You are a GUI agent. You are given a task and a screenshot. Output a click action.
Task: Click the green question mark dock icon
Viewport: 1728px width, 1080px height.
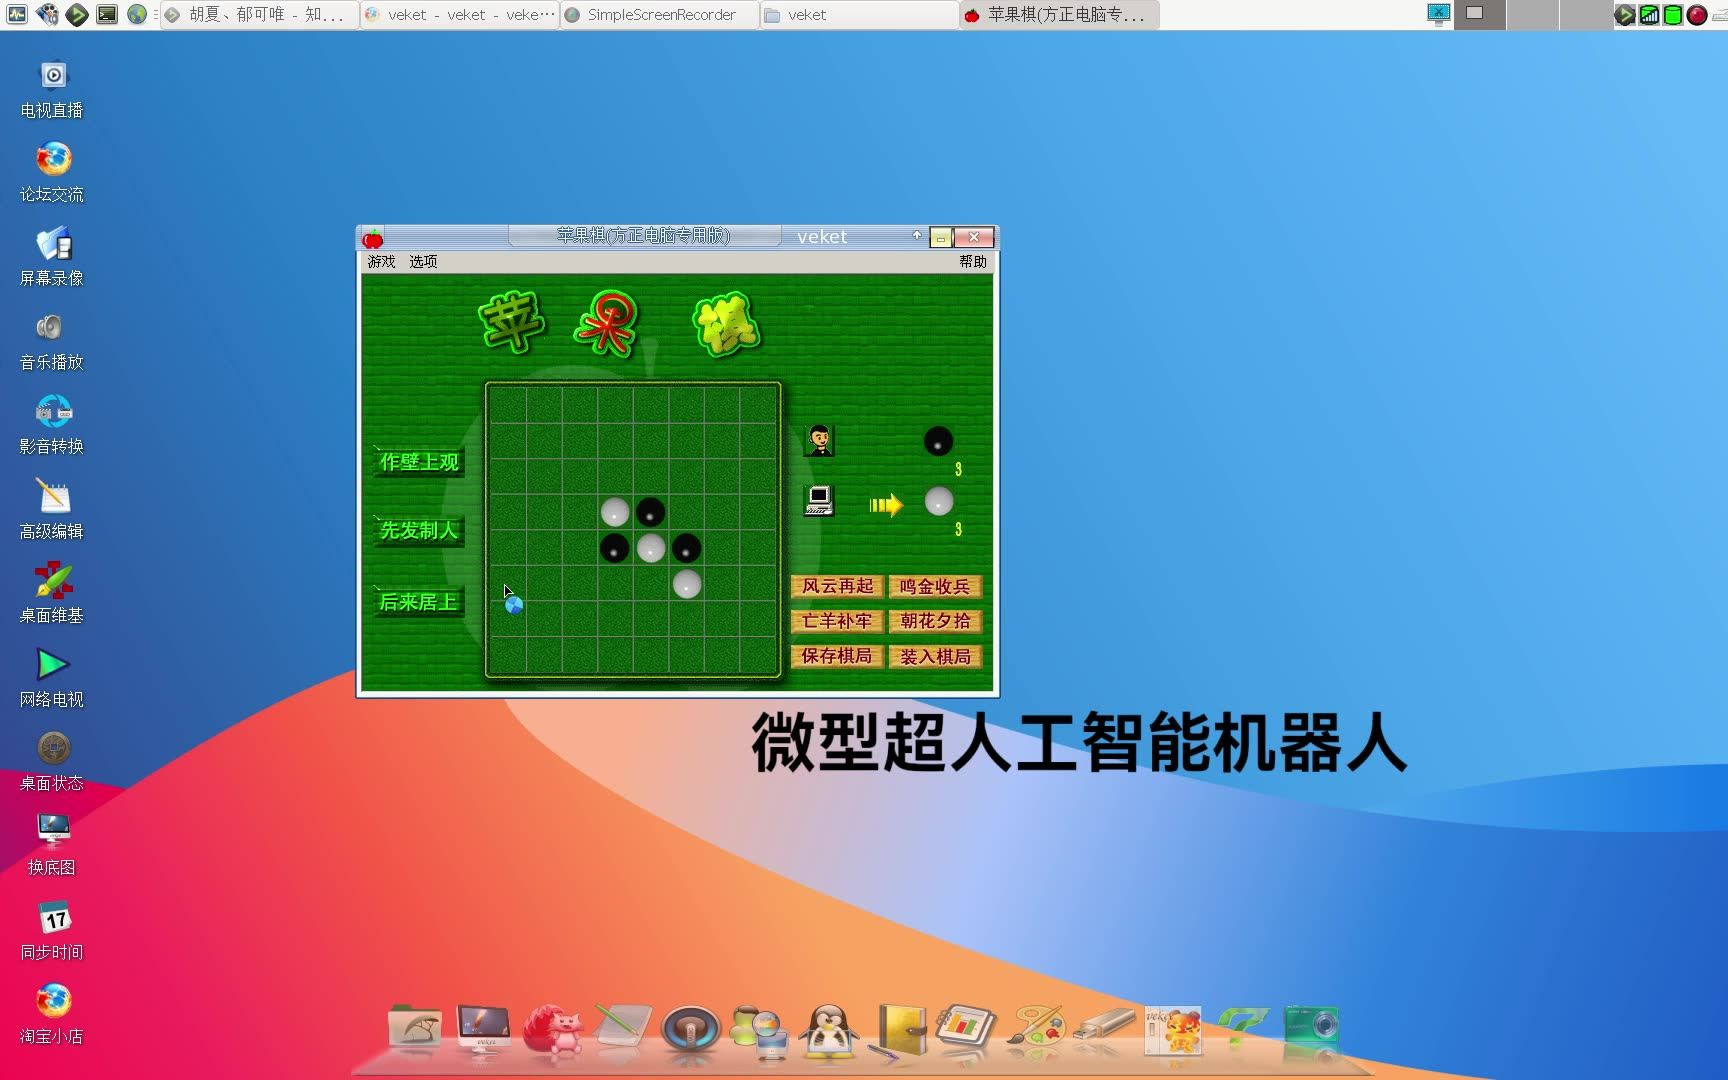[x=1241, y=1028]
